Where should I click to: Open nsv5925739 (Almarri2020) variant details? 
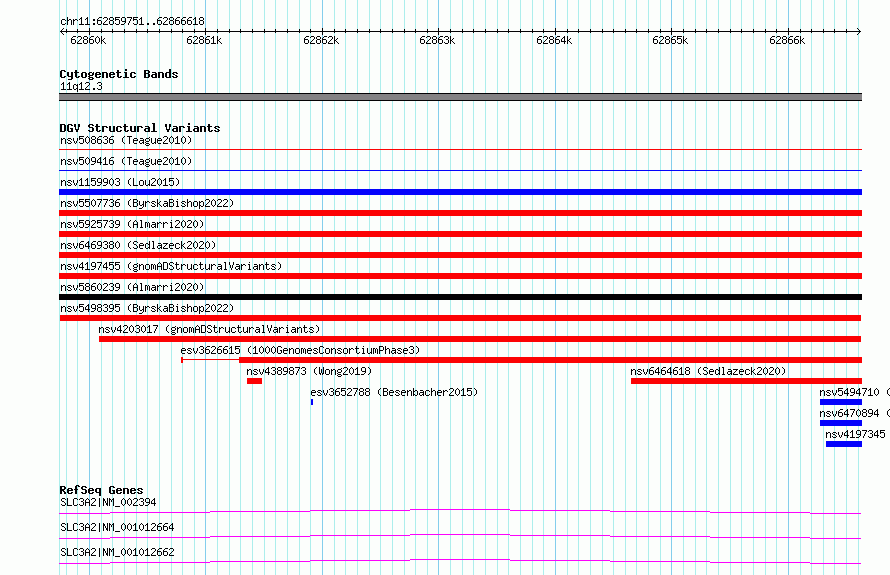pyautogui.click(x=132, y=224)
